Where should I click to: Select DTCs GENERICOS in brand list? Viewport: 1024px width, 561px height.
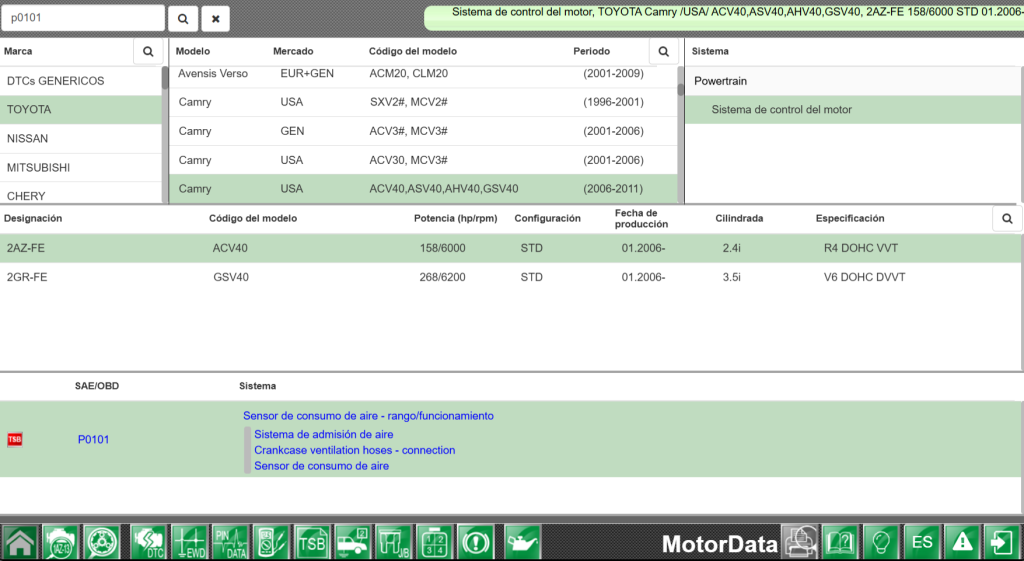[x=80, y=81]
